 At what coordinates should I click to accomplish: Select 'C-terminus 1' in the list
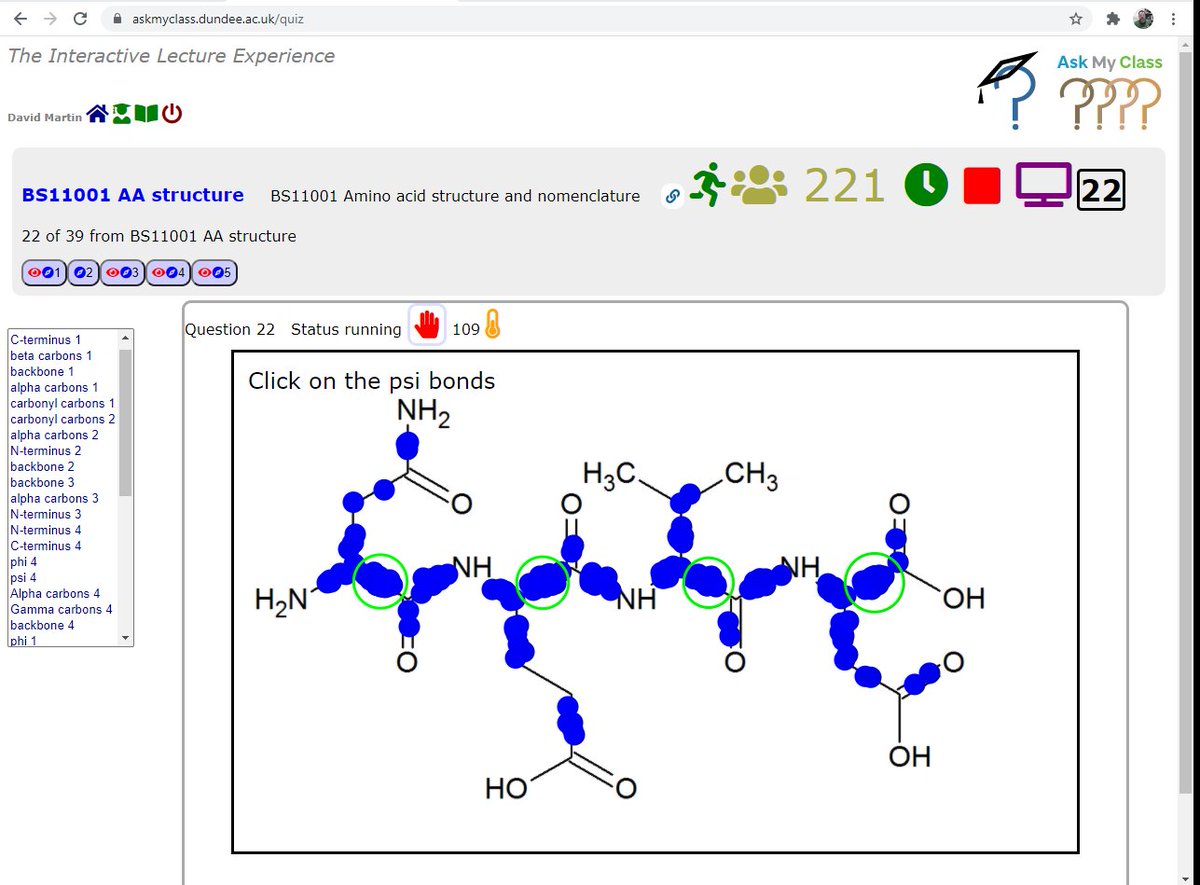pos(46,340)
